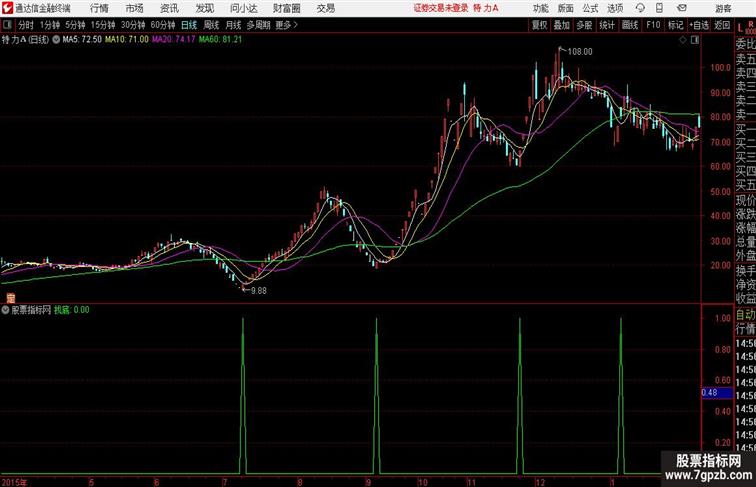Viewport: 756px width, 487px height.
Task: Switch to the 分时 chart tab
Action: pyautogui.click(x=26, y=25)
